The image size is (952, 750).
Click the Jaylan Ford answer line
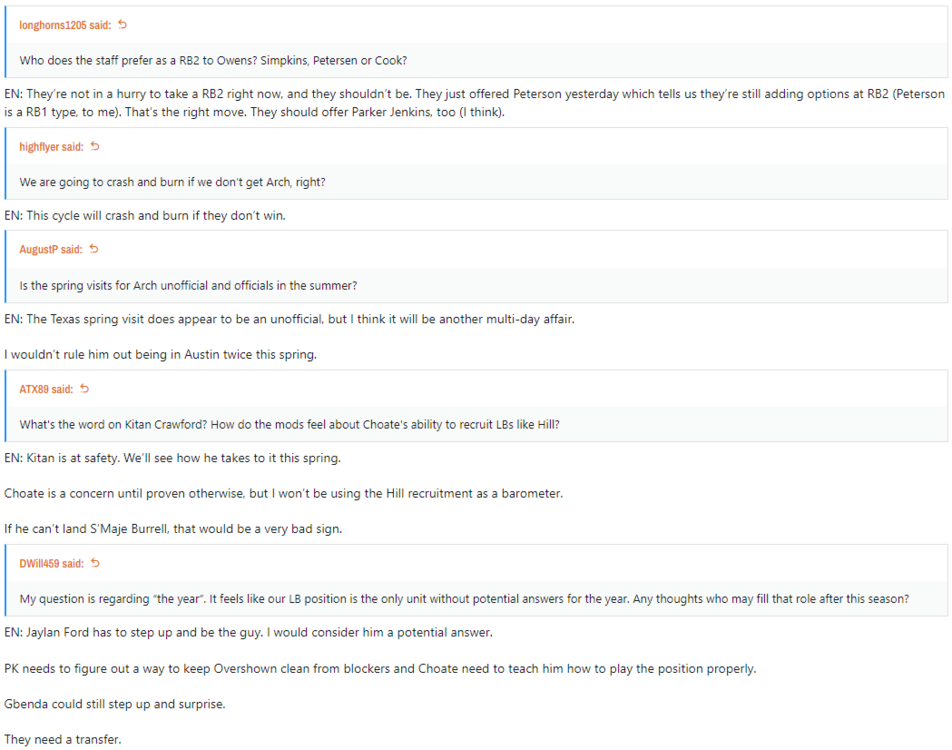[x=248, y=633]
